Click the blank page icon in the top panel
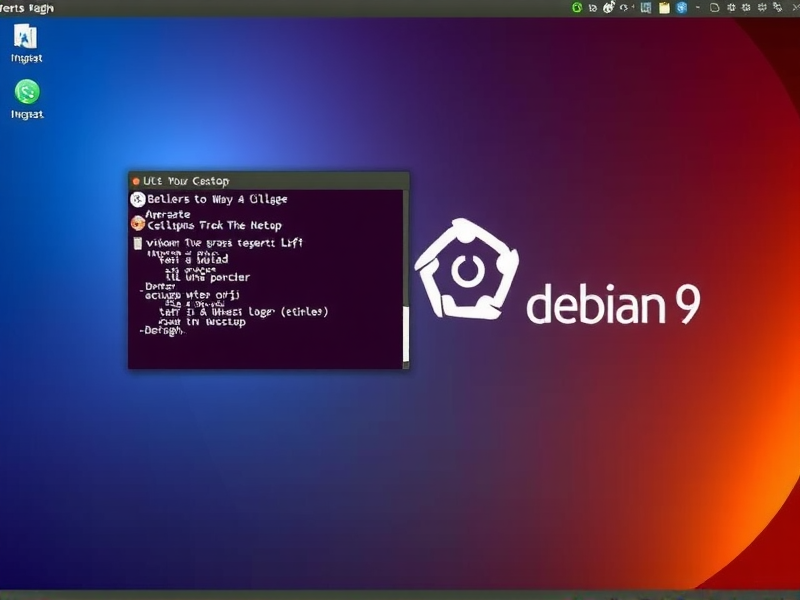 coord(713,8)
